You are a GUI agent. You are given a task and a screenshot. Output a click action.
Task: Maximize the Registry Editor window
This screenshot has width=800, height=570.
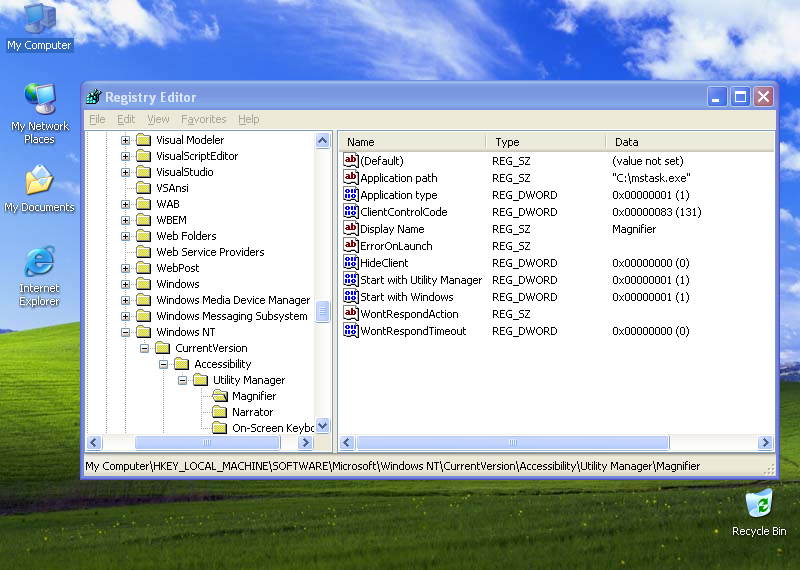point(740,96)
